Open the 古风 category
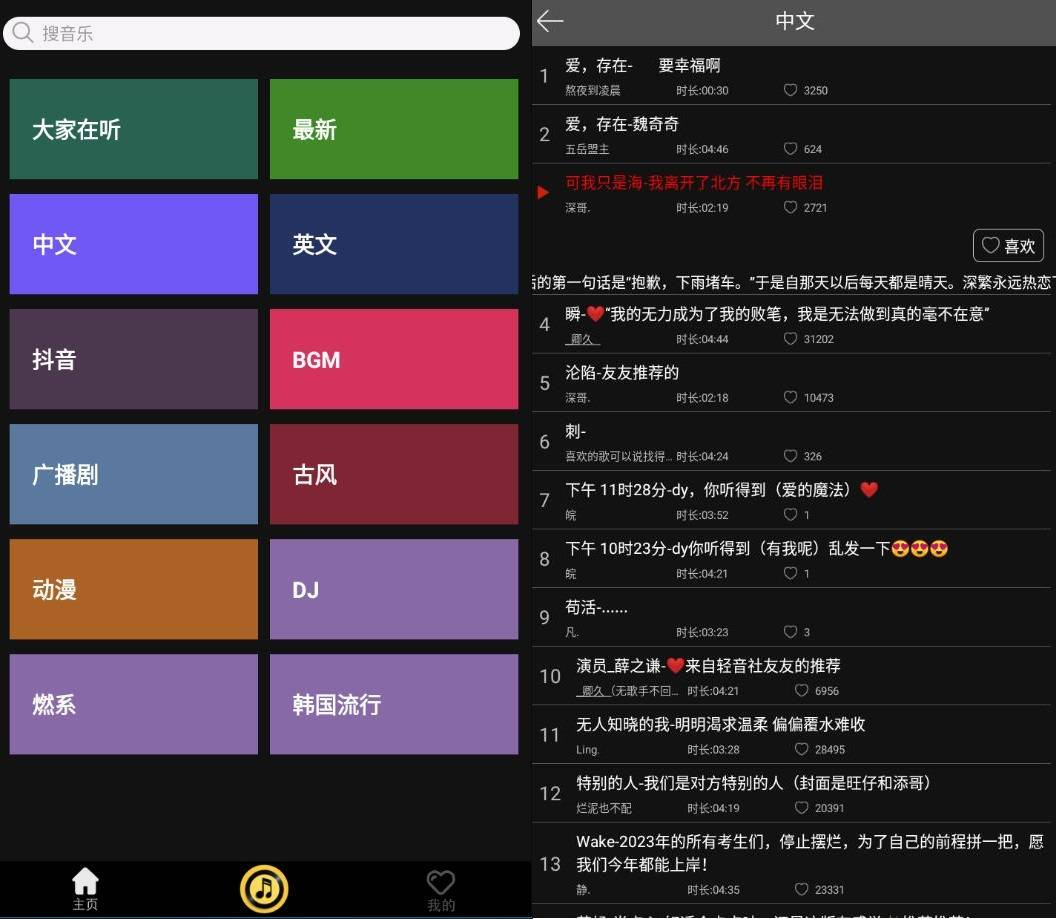The image size is (1056, 919). pyautogui.click(x=393, y=474)
